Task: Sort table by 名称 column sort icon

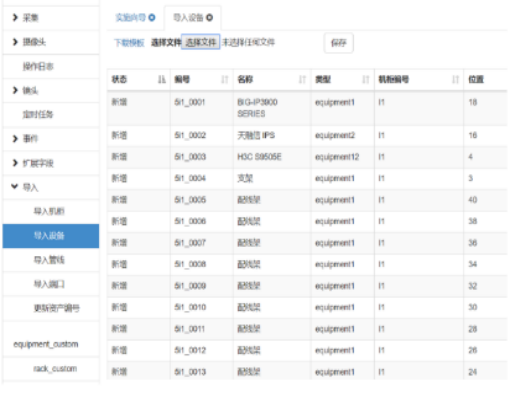Action: tap(302, 80)
